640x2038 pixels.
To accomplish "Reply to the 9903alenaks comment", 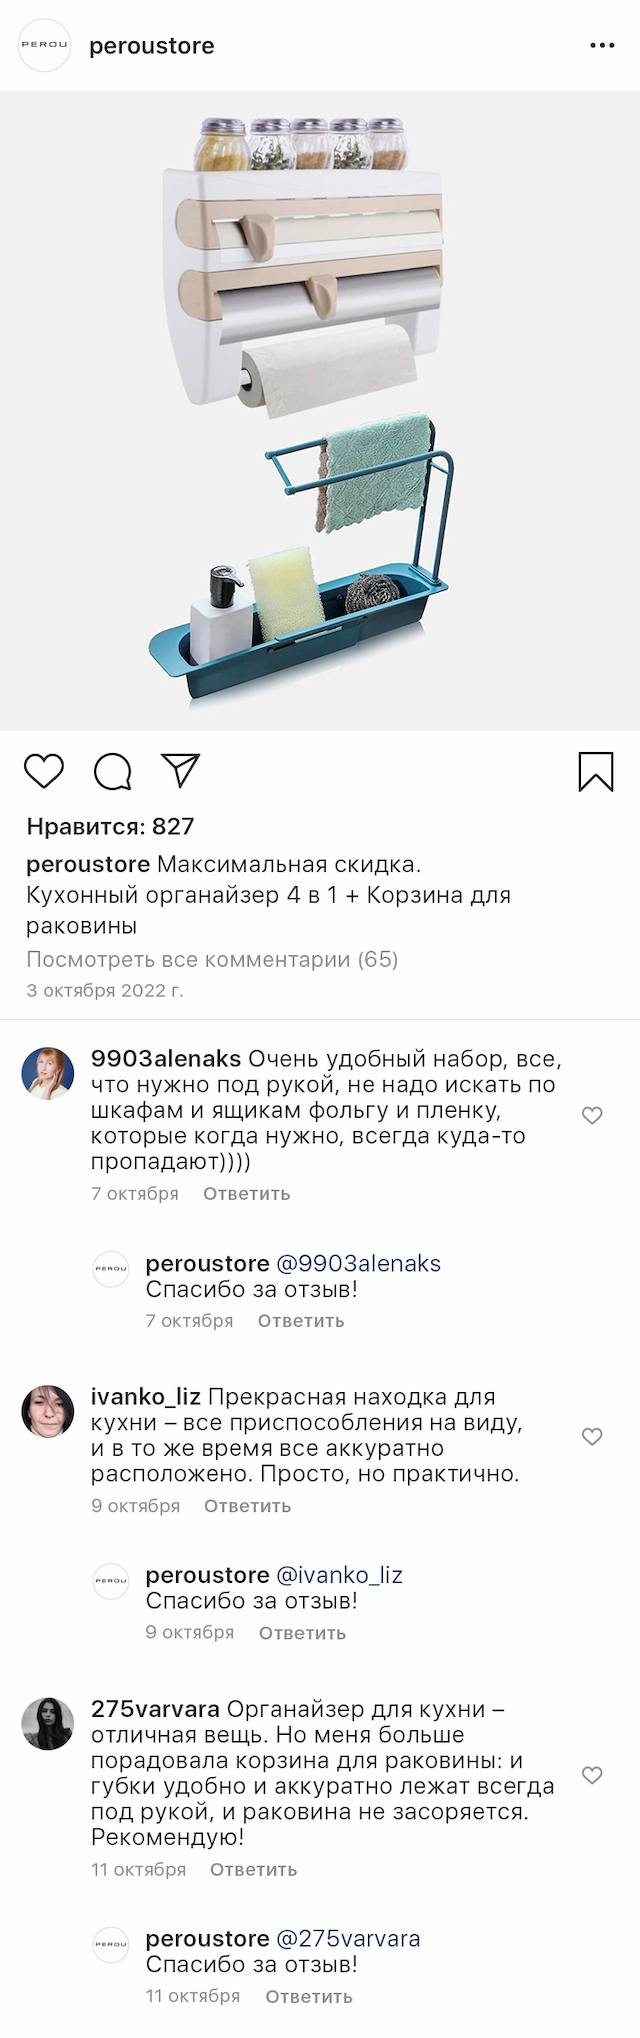I will point(246,1194).
